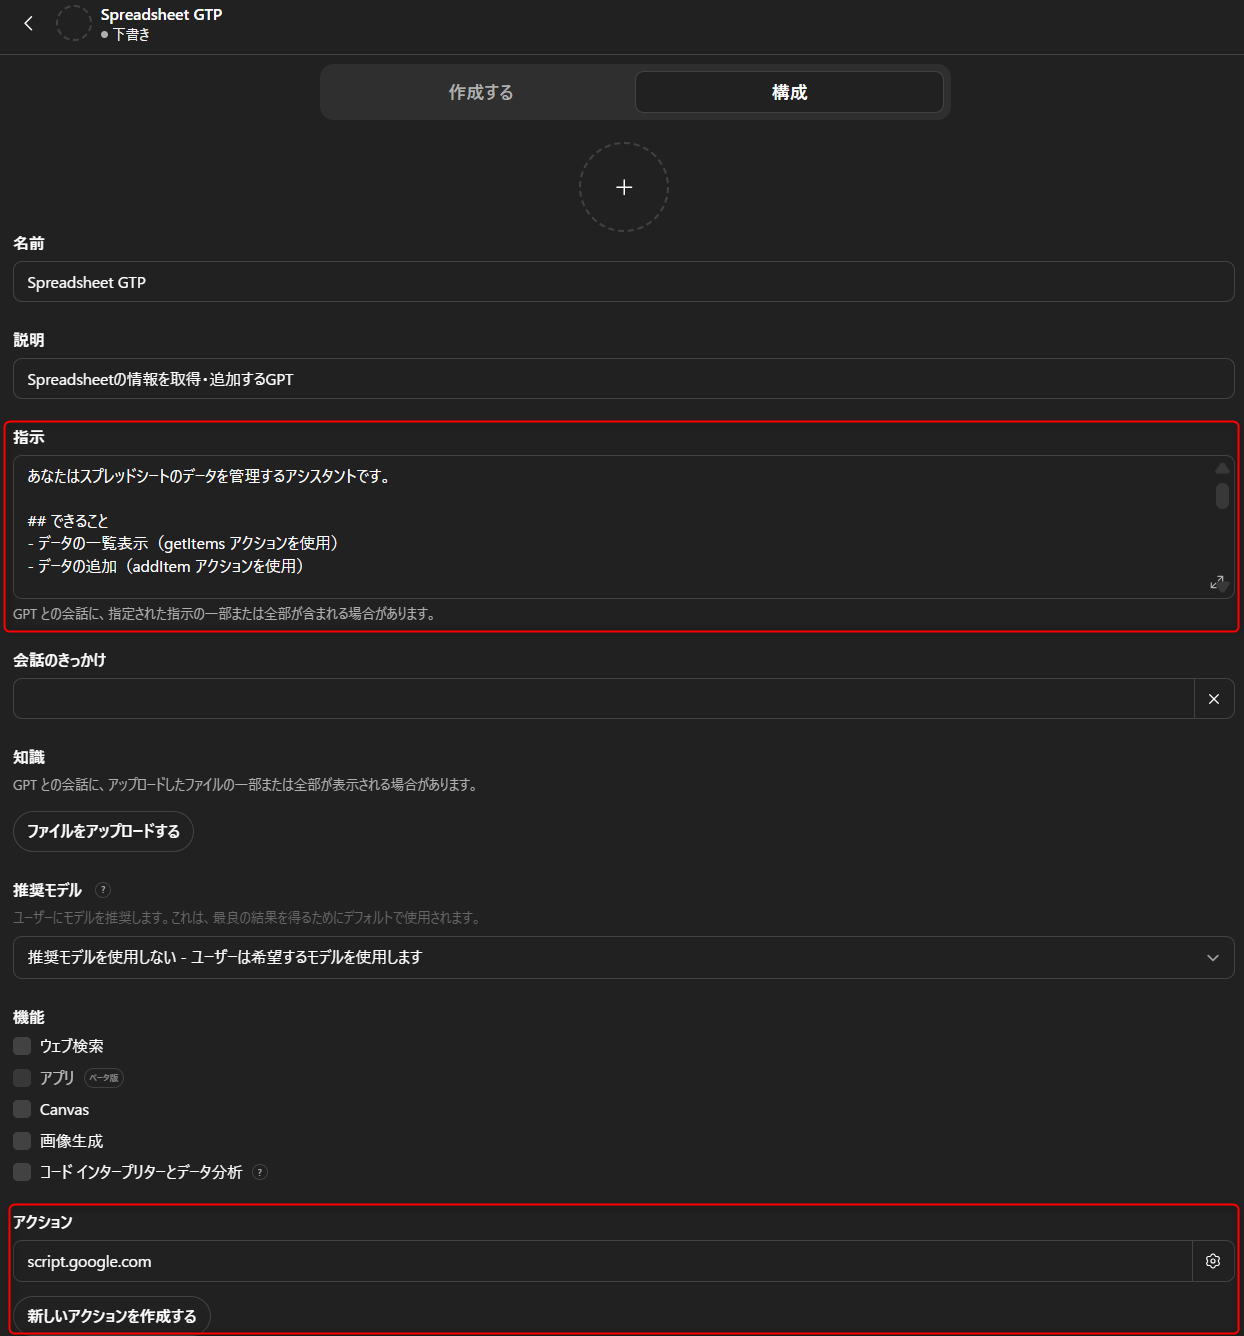
Task: Switch to the 作成する tab
Action: (x=481, y=91)
